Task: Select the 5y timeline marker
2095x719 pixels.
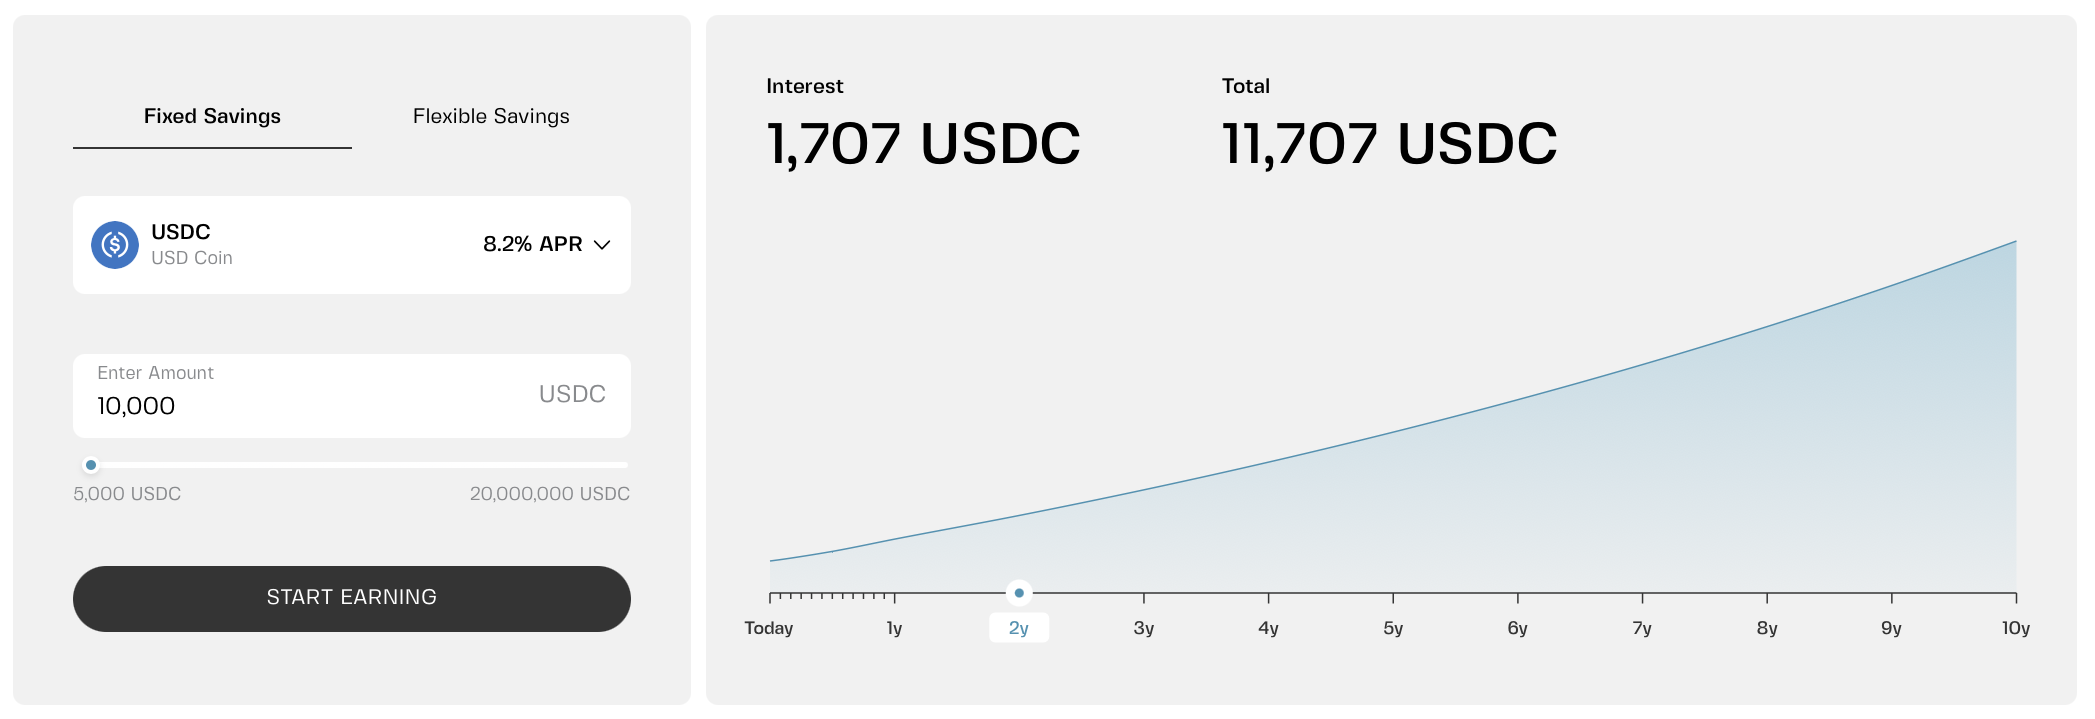Action: coord(1393,627)
